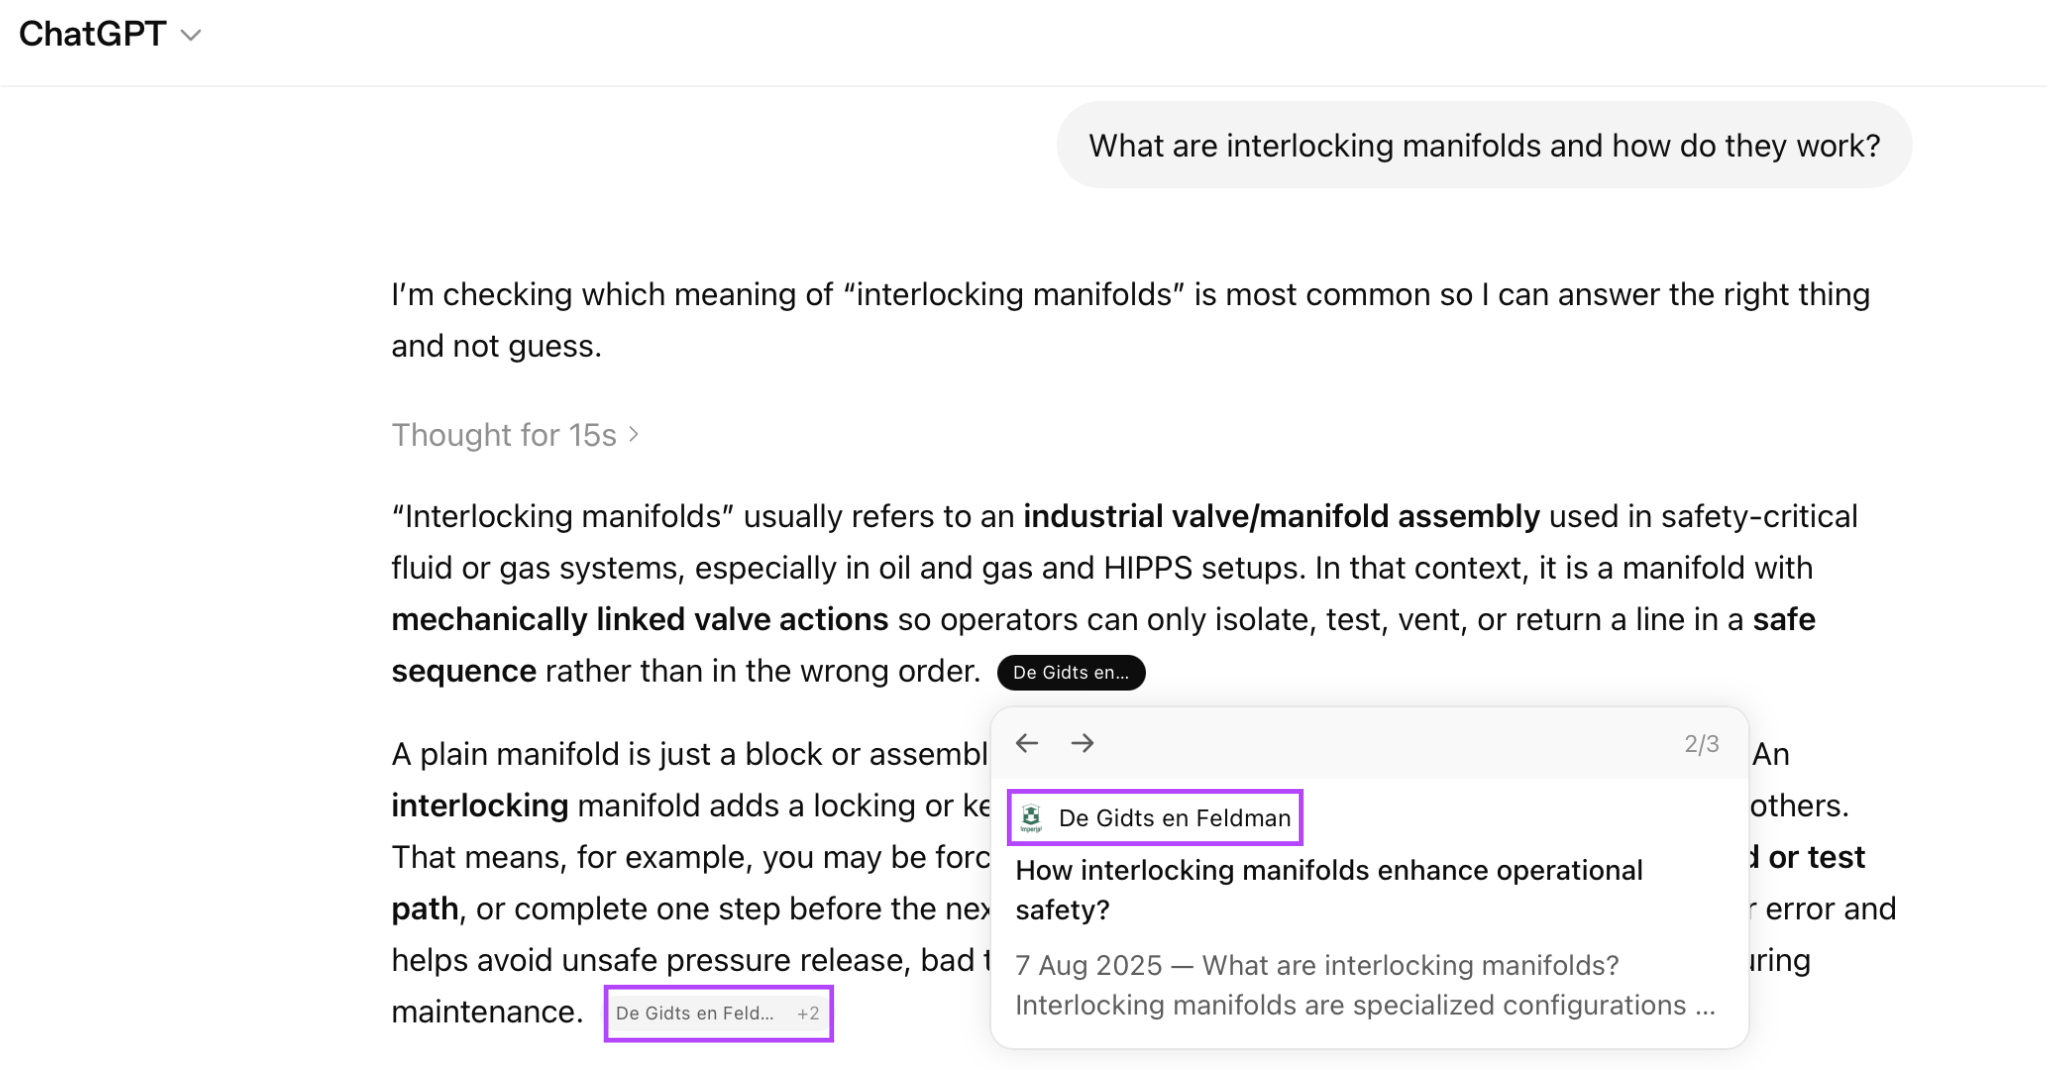The width and height of the screenshot is (2048, 1070).
Task: Open the 'De Gidts en Feldman' source name
Action: pyautogui.click(x=1174, y=818)
